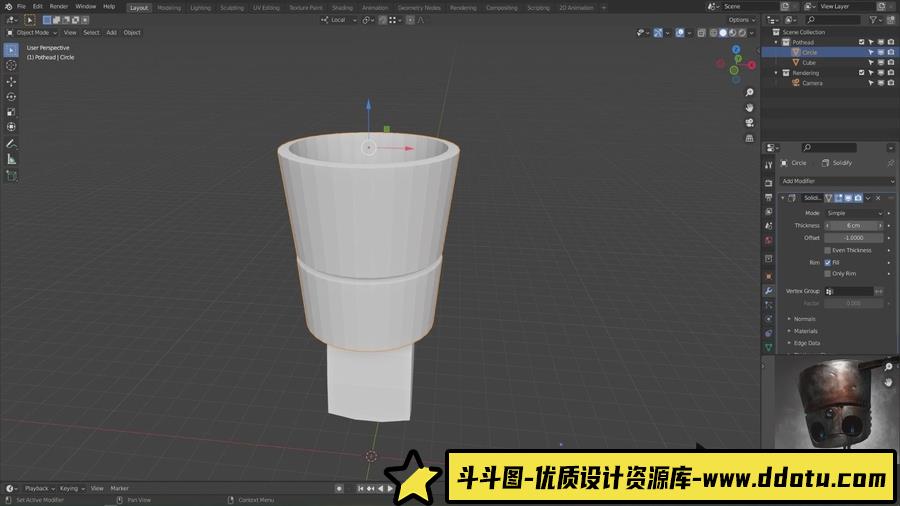Switch to the Shading workspace tab
Image resolution: width=900 pixels, height=506 pixels.
(x=342, y=8)
